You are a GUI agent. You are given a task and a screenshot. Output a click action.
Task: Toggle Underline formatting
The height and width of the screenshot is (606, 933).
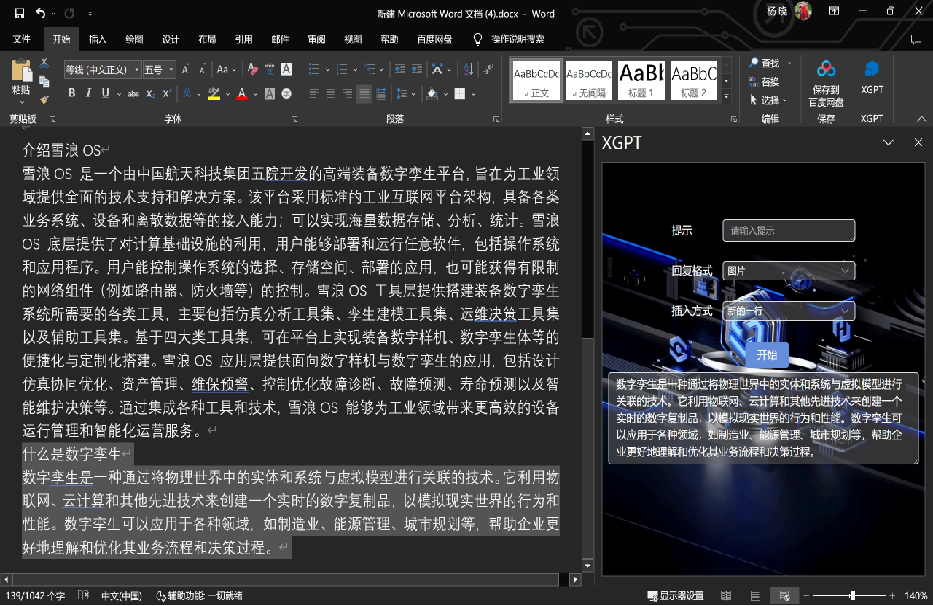[x=105, y=93]
